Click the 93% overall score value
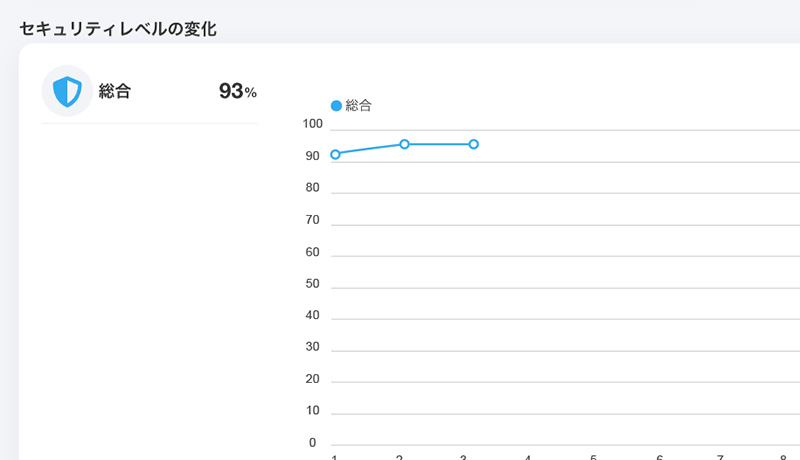This screenshot has height=460, width=800. (238, 91)
